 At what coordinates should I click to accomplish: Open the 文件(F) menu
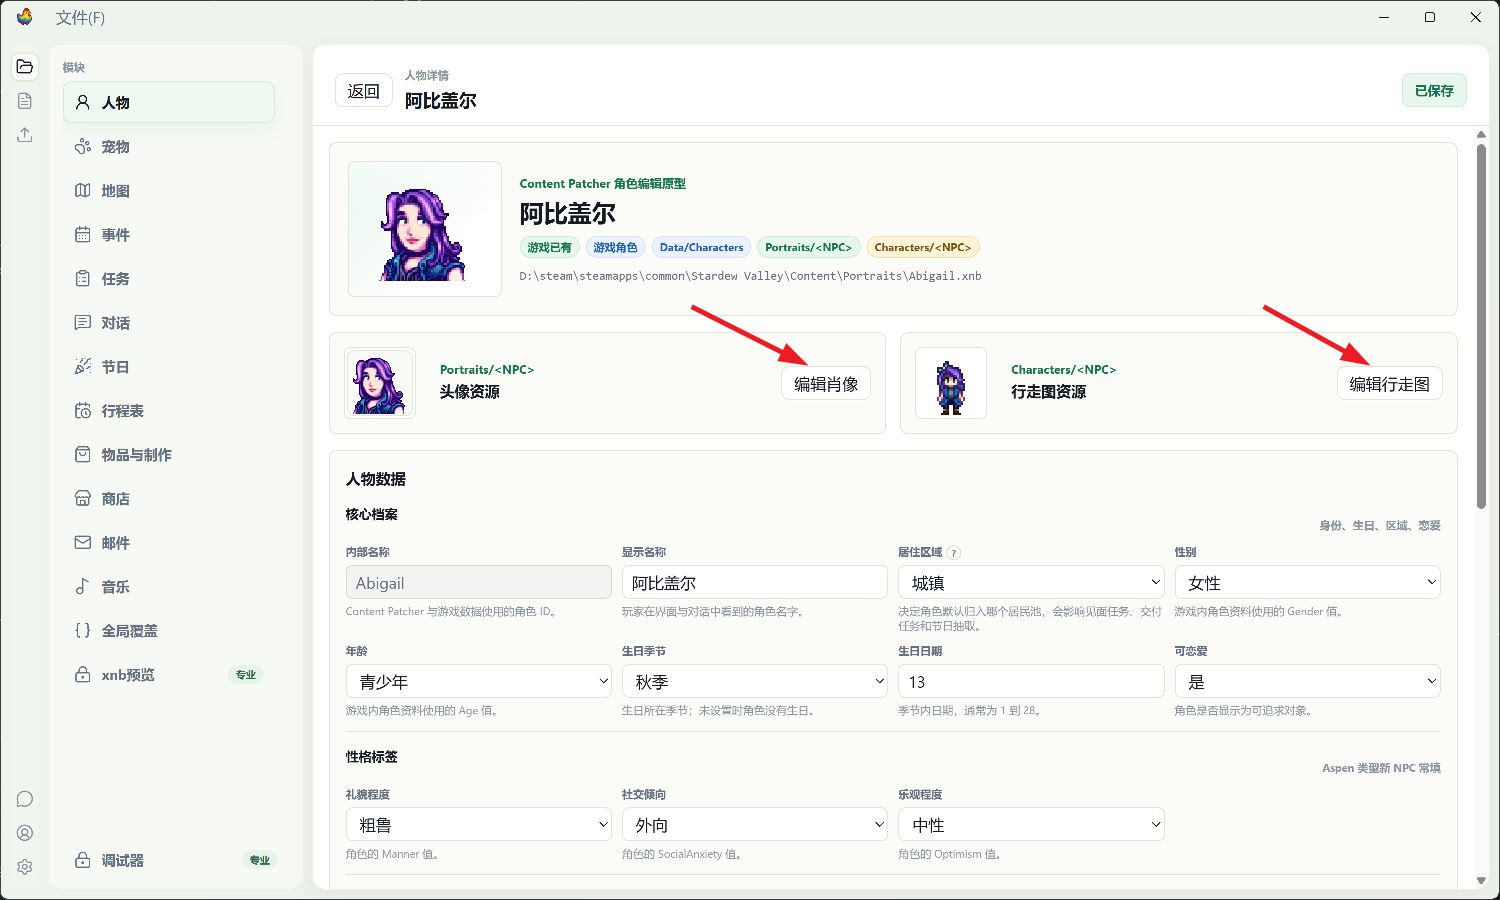pyautogui.click(x=80, y=18)
